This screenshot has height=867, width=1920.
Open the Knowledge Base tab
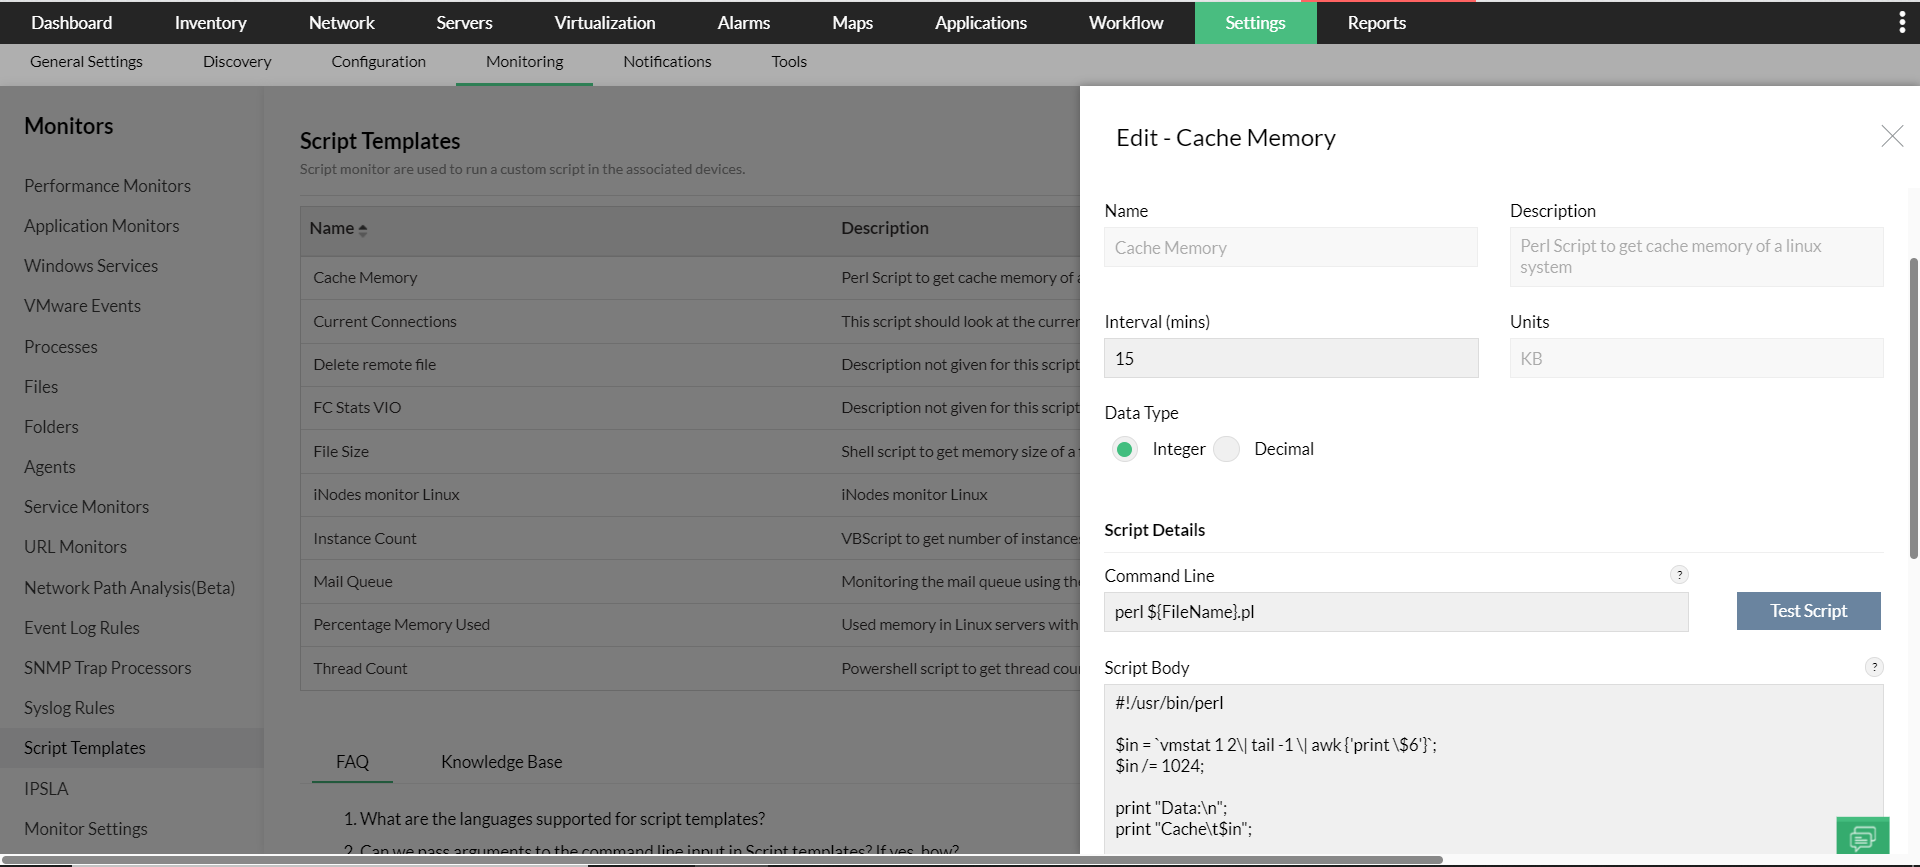(501, 762)
